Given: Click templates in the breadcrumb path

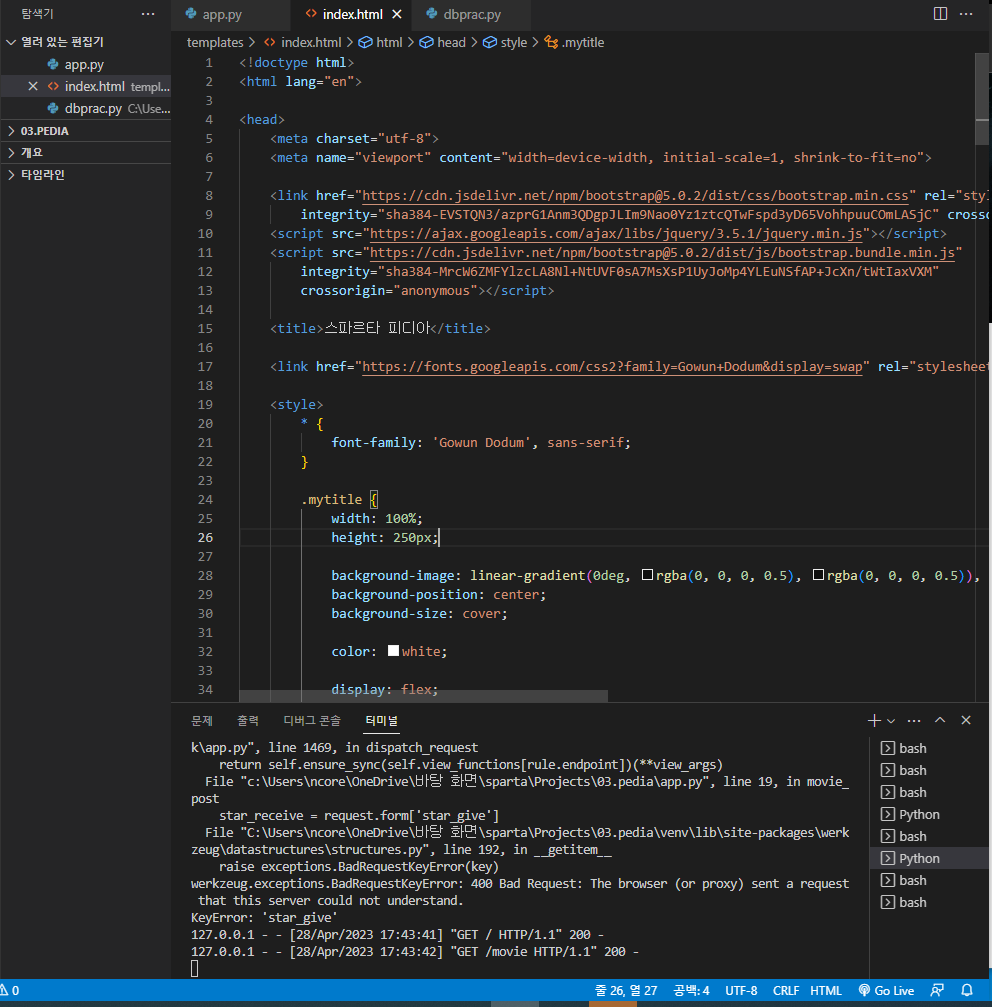Looking at the screenshot, I should click(215, 42).
